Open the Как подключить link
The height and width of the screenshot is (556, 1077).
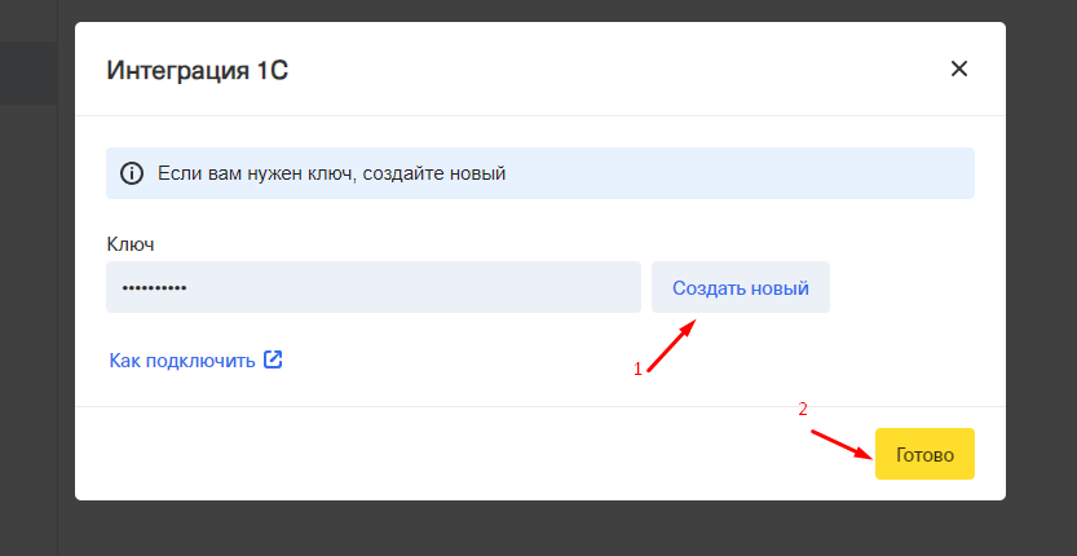click(182, 361)
